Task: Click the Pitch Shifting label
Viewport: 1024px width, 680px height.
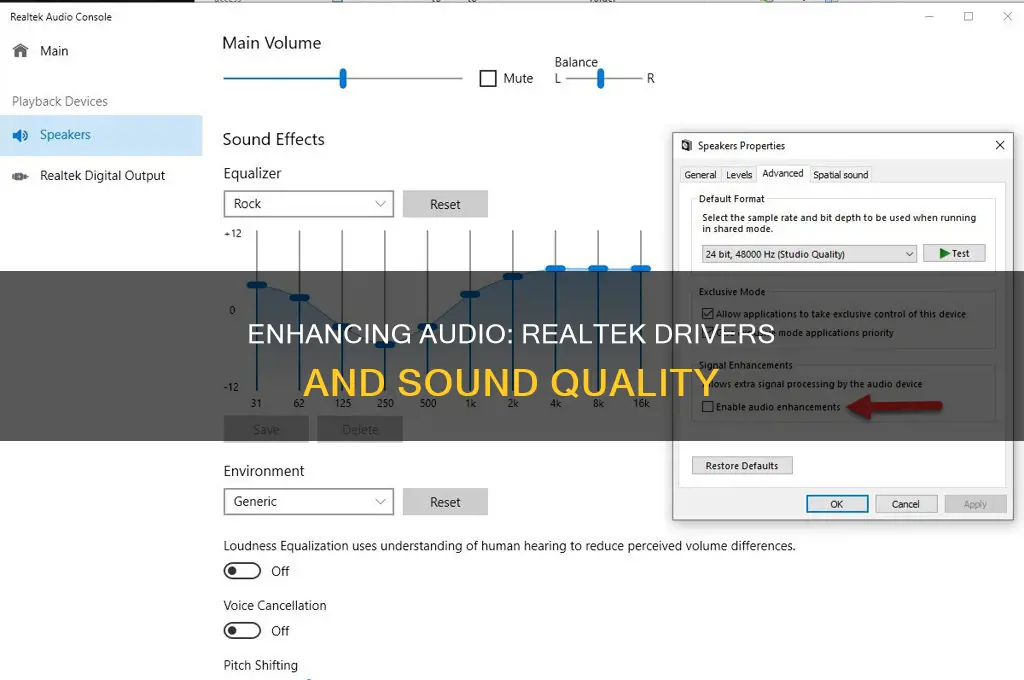Action: pyautogui.click(x=261, y=665)
